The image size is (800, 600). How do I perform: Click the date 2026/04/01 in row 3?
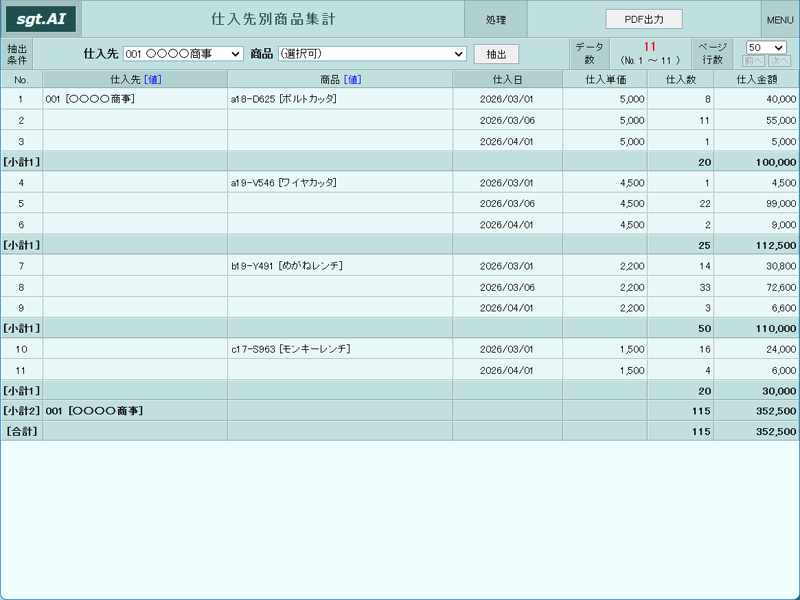pos(507,141)
